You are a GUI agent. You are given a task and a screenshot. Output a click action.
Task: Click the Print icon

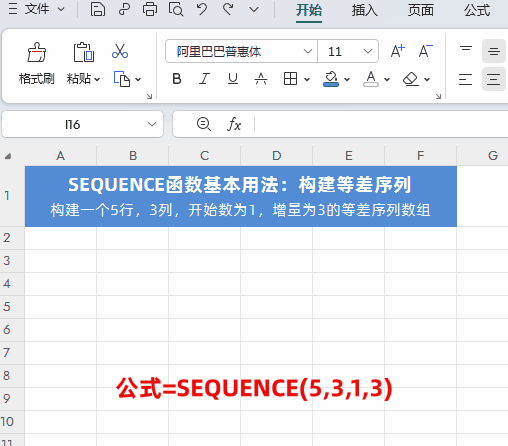tap(150, 9)
